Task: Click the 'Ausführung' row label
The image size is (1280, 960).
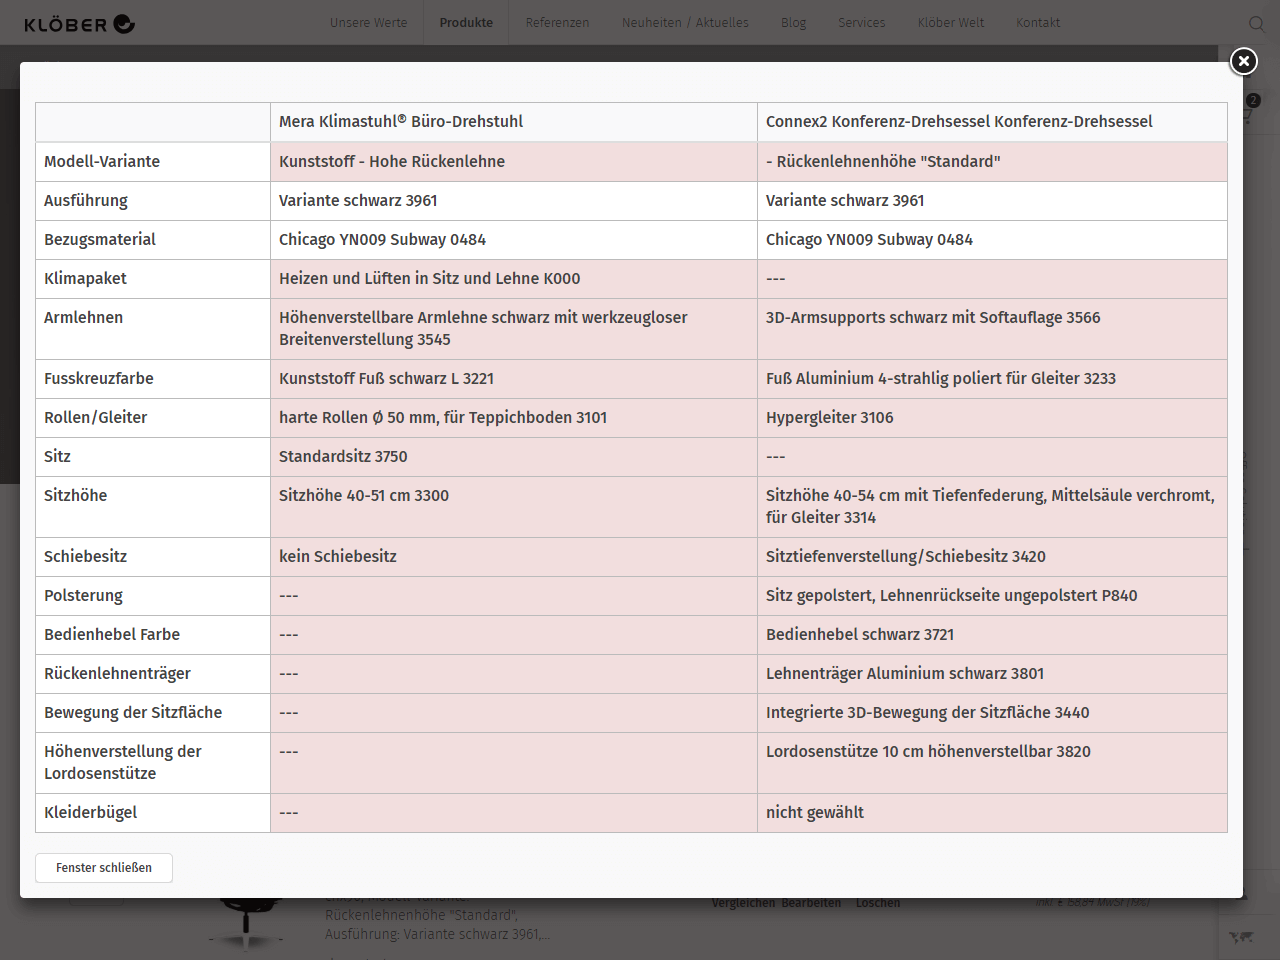Action: click(153, 201)
